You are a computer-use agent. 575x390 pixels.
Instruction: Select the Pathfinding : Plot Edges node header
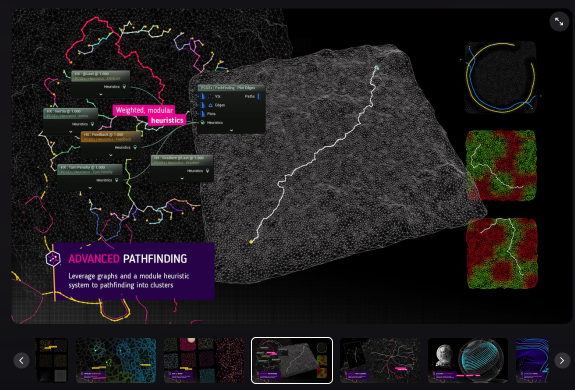click(x=231, y=88)
